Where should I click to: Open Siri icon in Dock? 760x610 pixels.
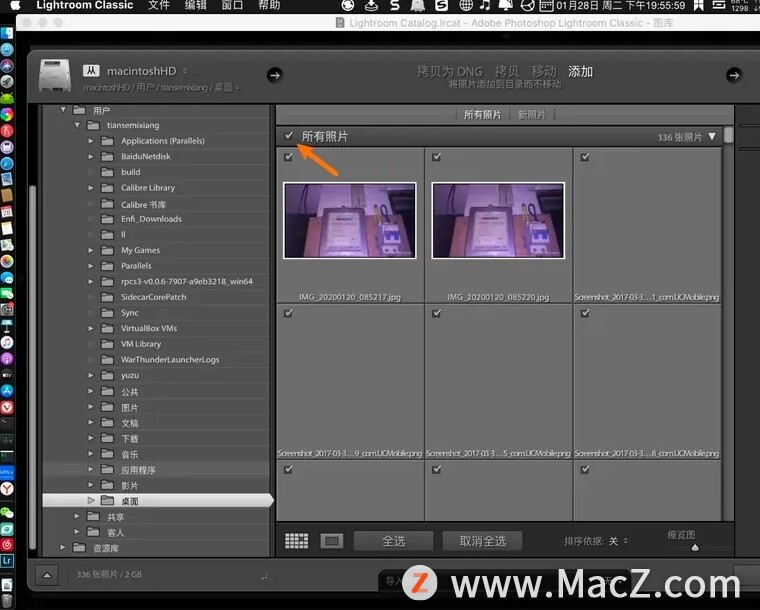click(7, 65)
